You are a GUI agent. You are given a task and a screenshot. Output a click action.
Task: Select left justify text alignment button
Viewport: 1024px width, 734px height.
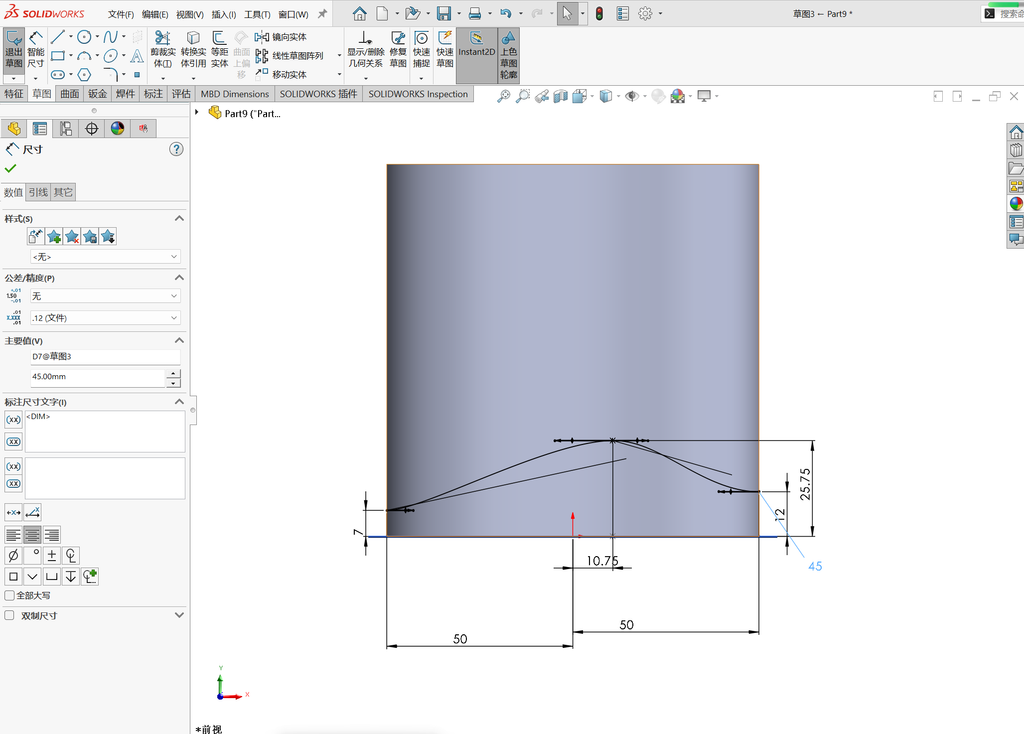13,535
